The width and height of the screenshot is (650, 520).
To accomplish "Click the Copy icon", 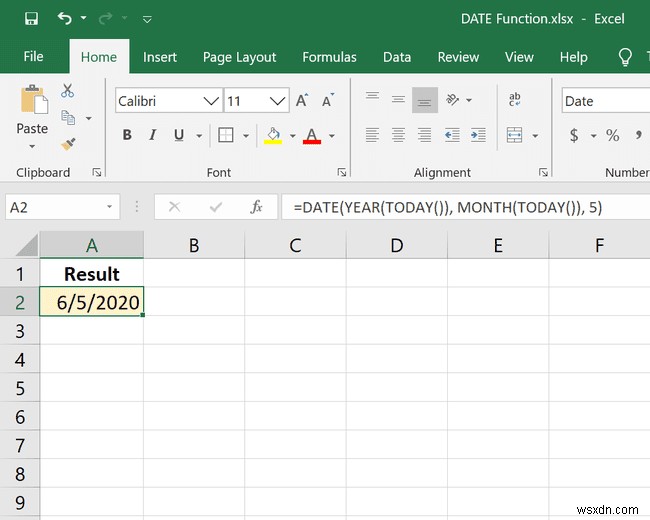I will click(68, 118).
